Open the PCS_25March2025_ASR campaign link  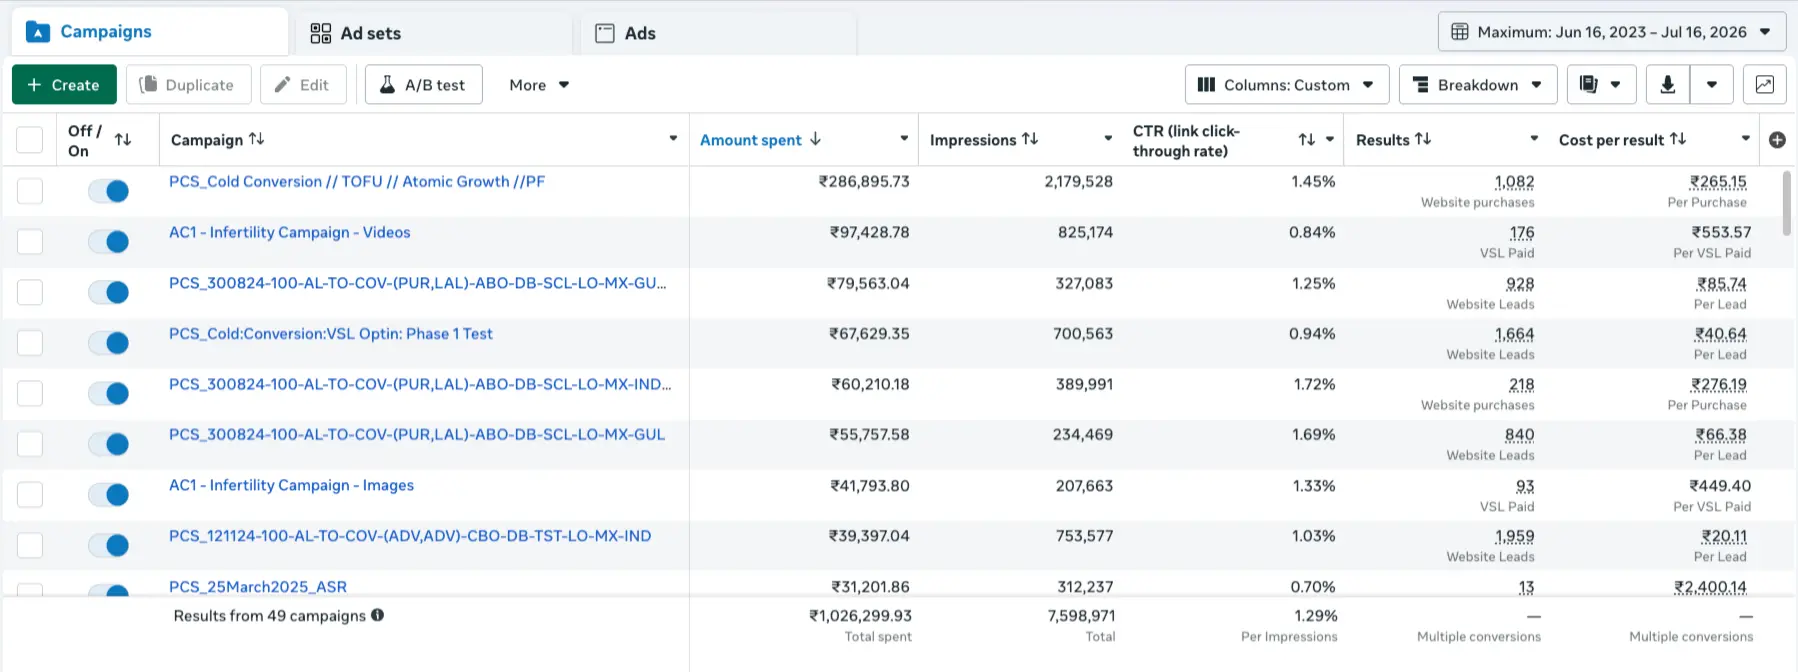[x=258, y=586]
